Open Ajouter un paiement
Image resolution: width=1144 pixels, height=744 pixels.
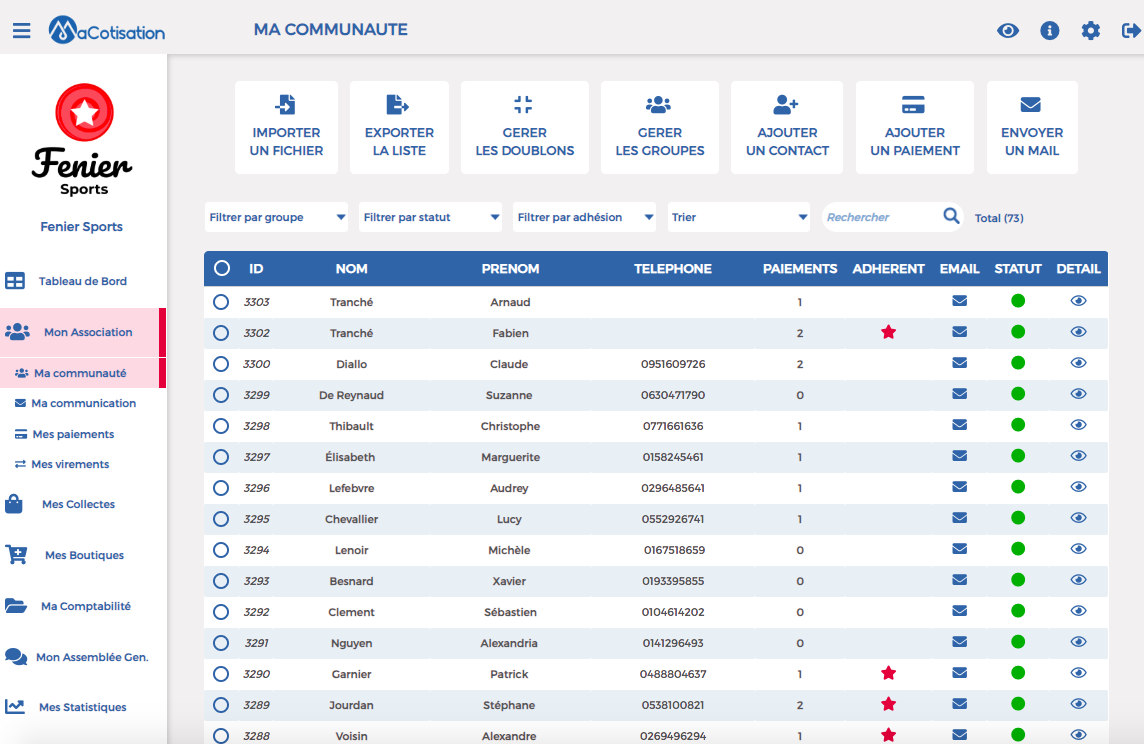pos(914,127)
